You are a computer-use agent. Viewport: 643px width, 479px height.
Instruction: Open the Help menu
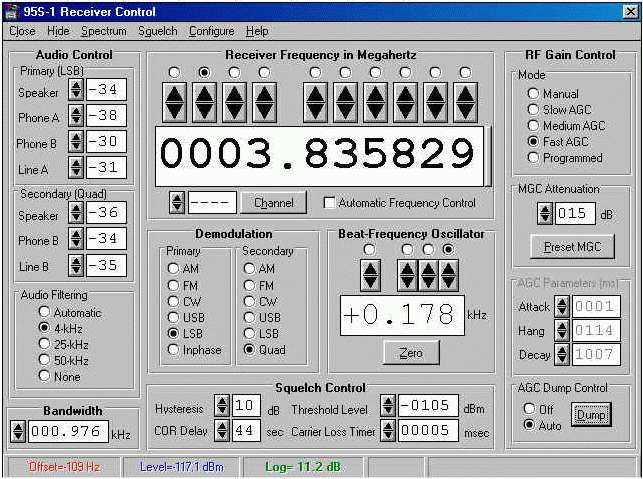(x=257, y=31)
